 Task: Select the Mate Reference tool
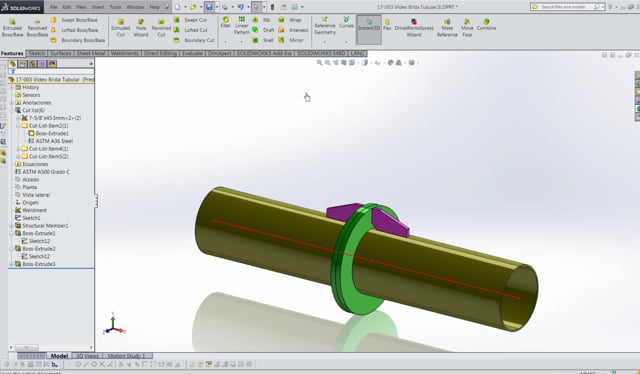tap(447, 27)
